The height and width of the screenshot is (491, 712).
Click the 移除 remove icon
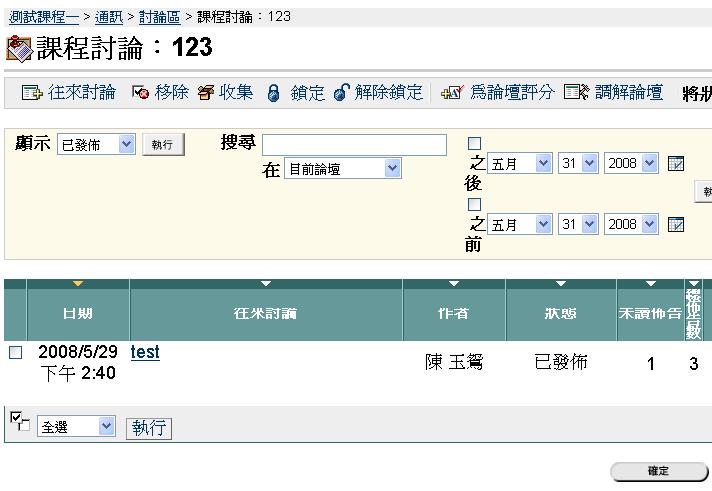[x=141, y=93]
